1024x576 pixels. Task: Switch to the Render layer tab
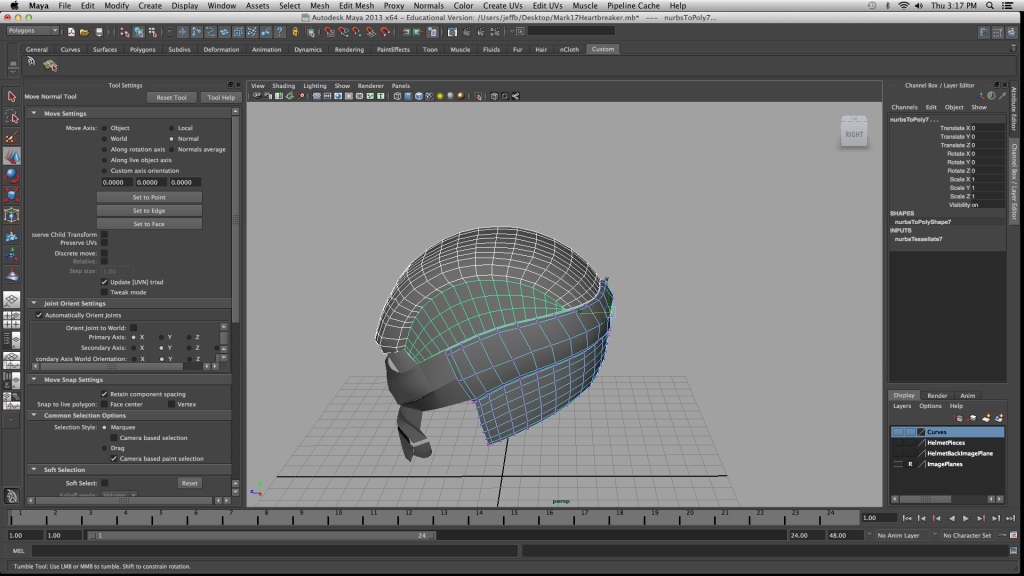tap(936, 395)
